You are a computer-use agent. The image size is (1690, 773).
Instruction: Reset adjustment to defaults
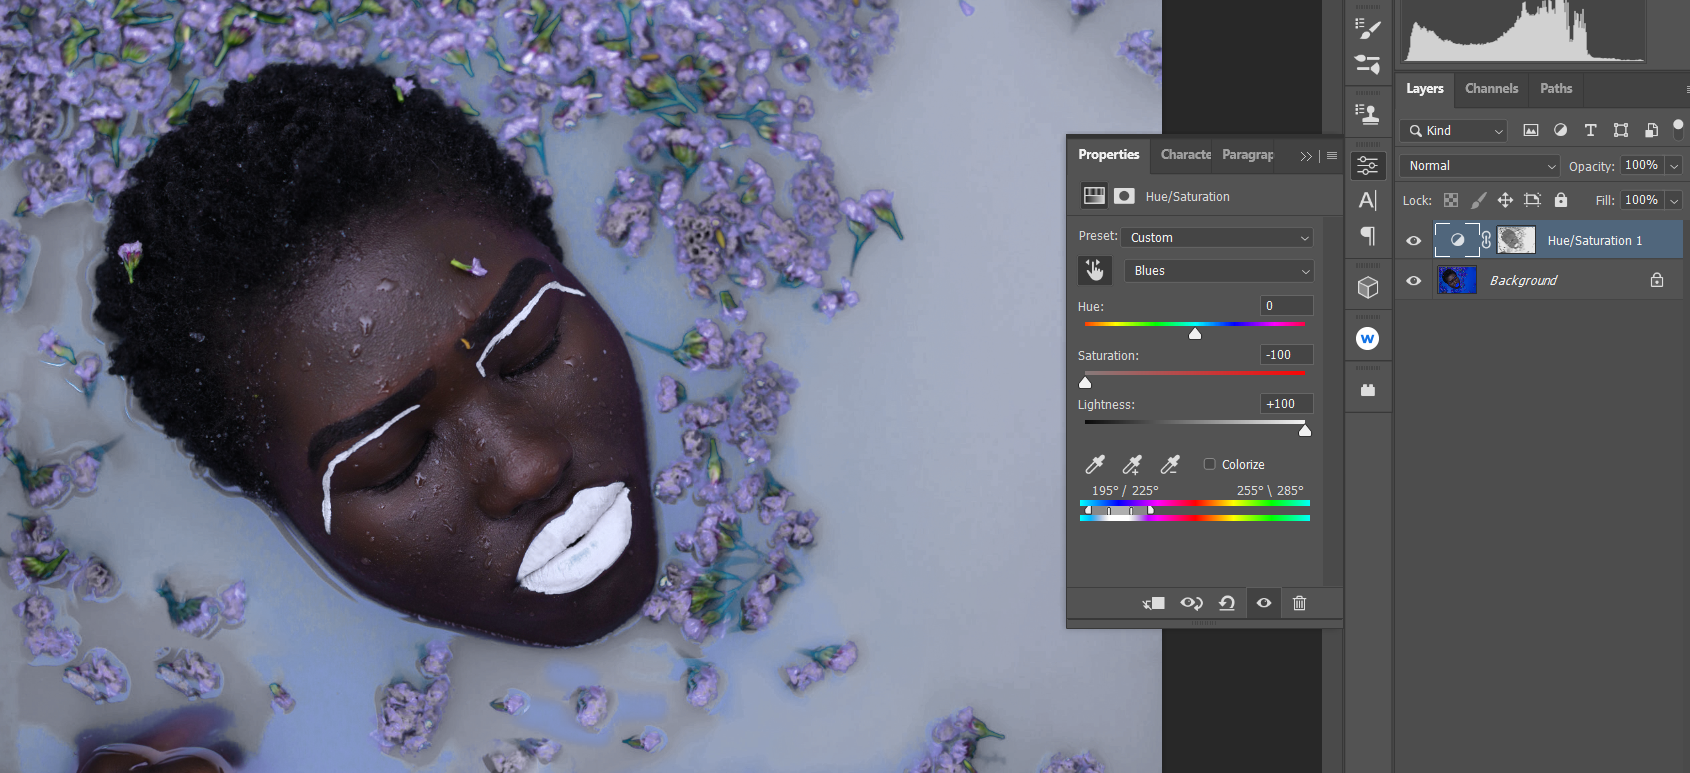point(1227,603)
